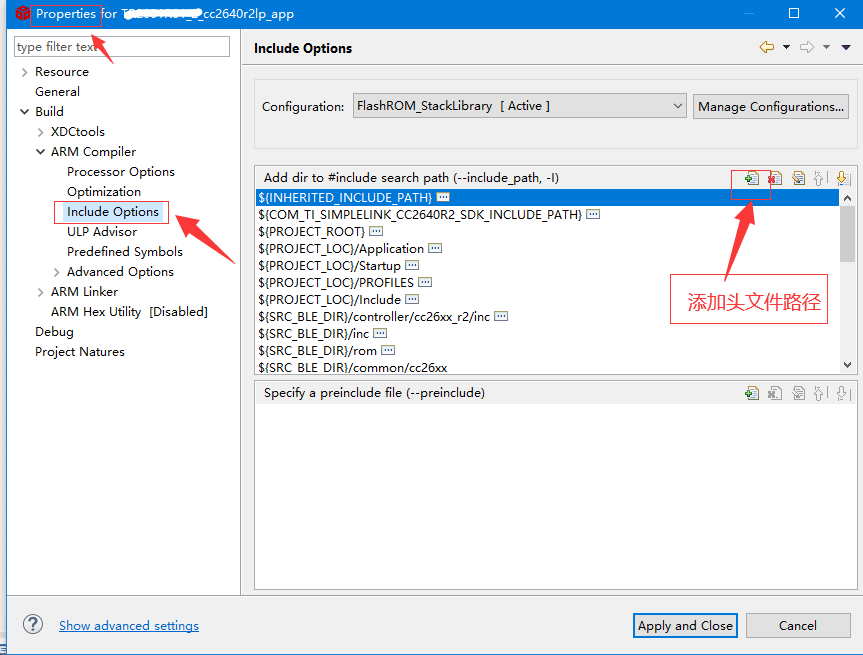The height and width of the screenshot is (655, 863).
Task: Open Project Natures page
Action: pos(80,352)
